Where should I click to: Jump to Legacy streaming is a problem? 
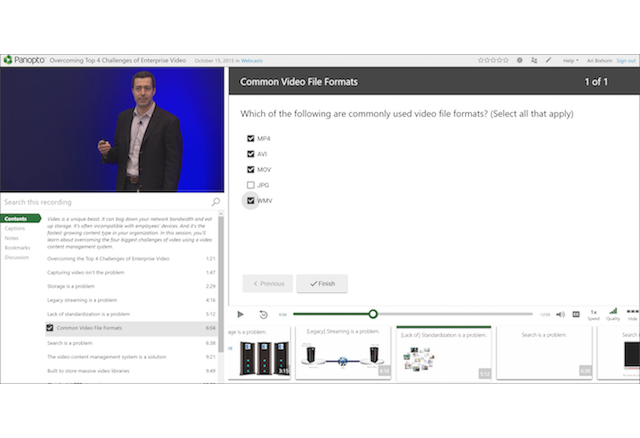(131, 300)
